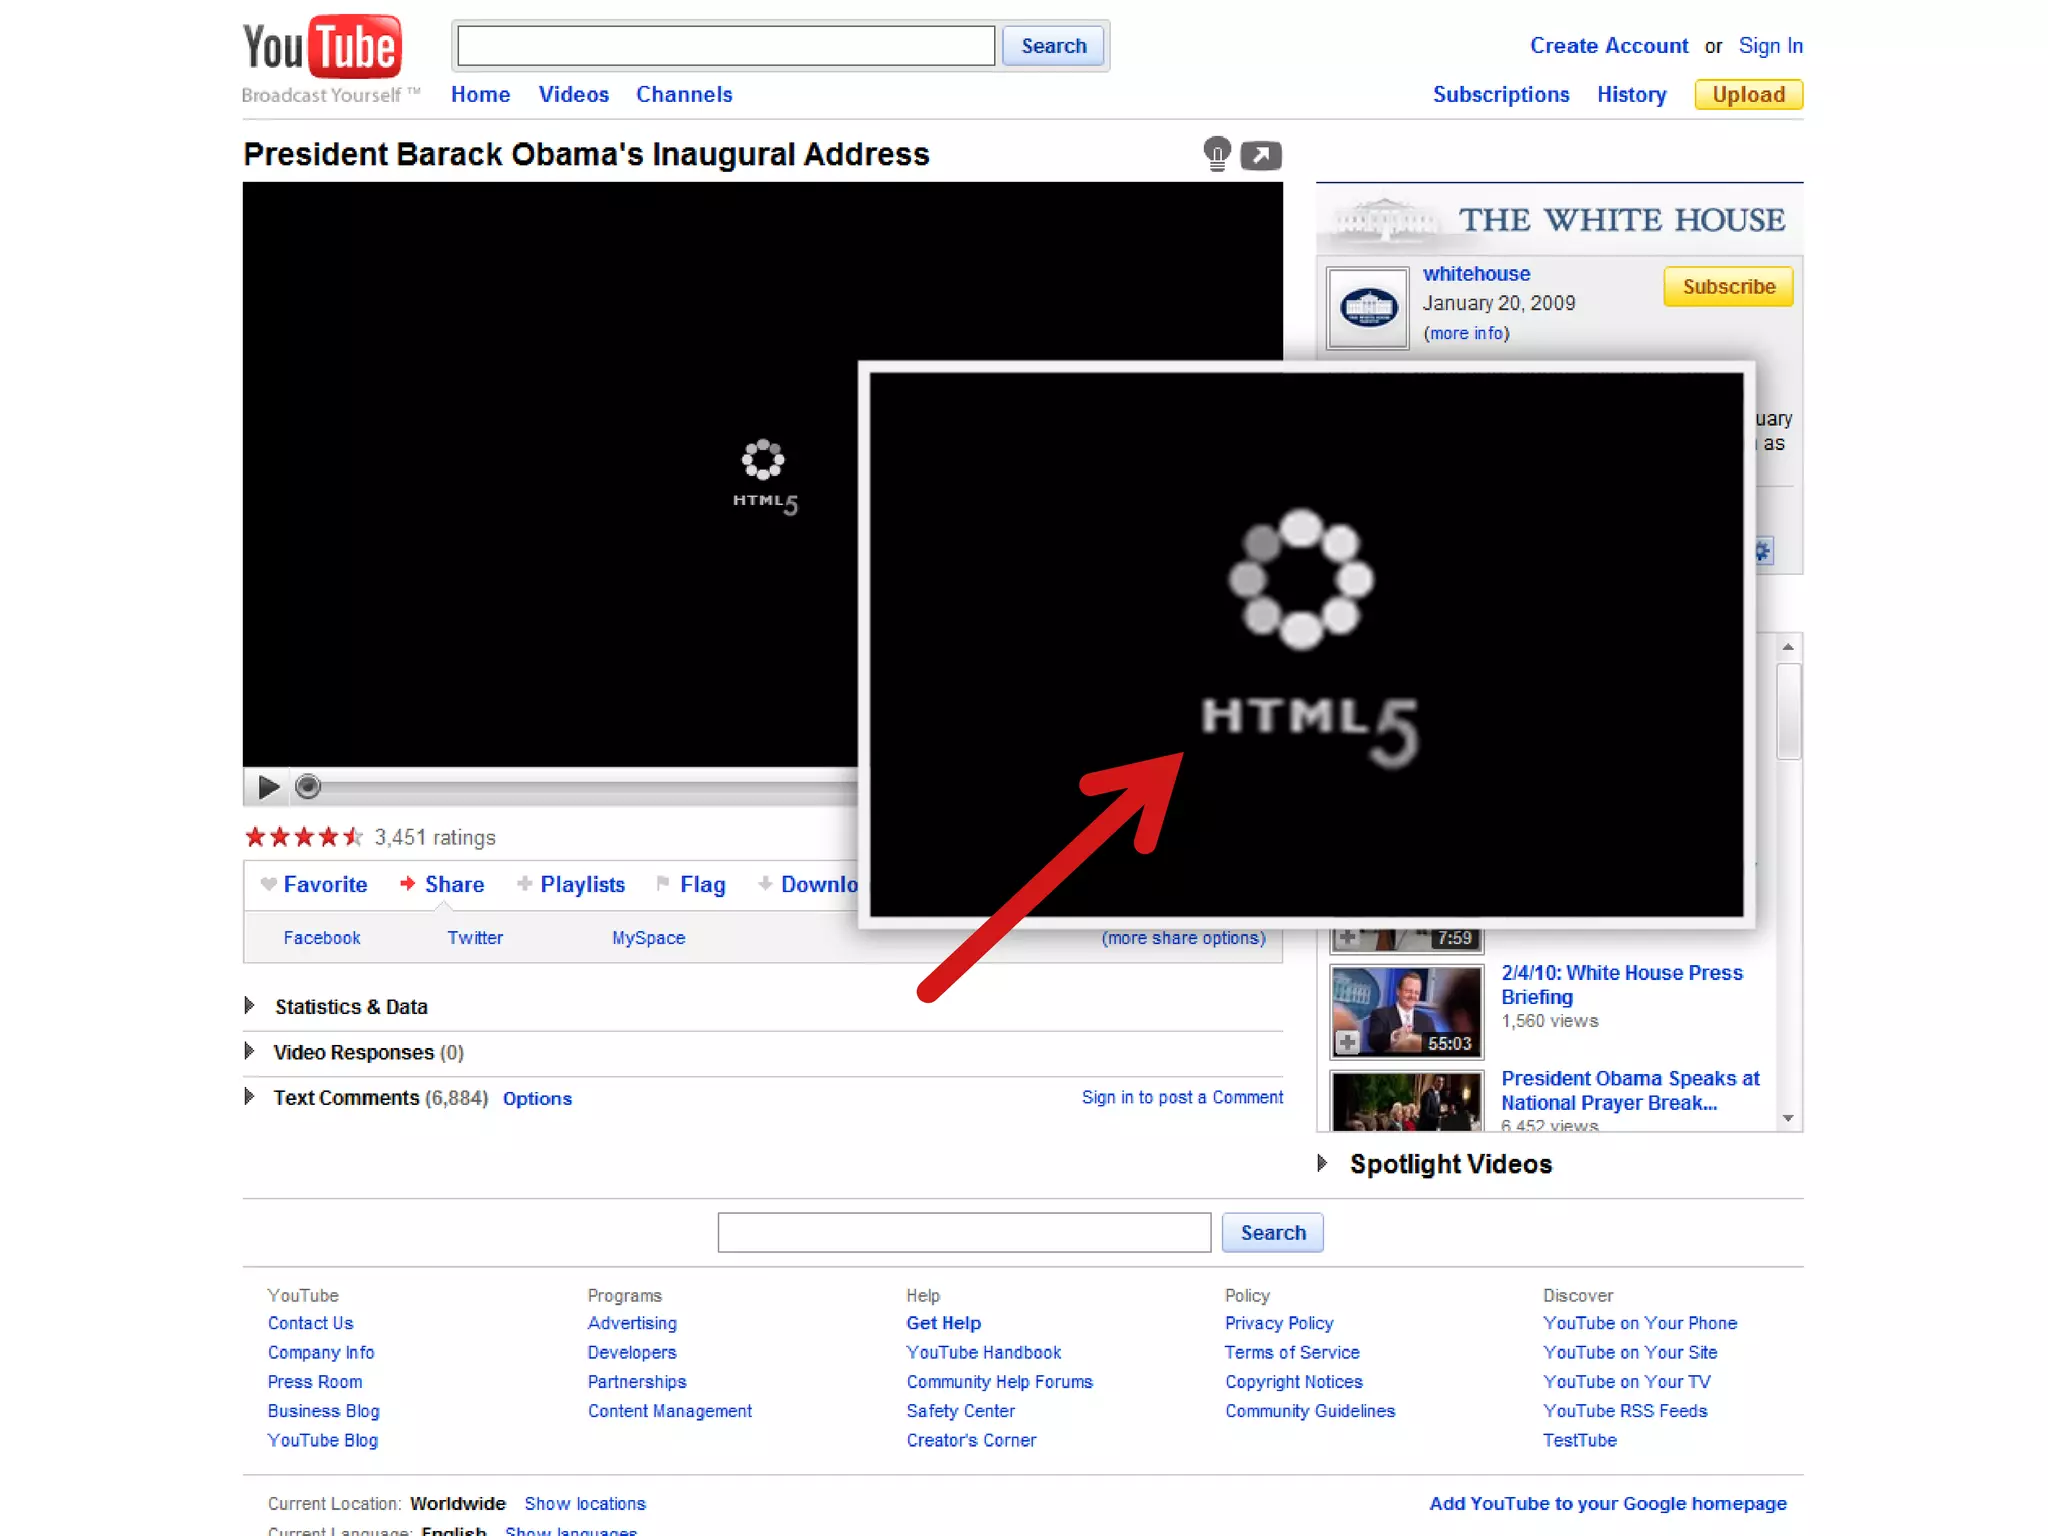The width and height of the screenshot is (2048, 1536).
Task: Click Create Account link
Action: pos(1609,46)
